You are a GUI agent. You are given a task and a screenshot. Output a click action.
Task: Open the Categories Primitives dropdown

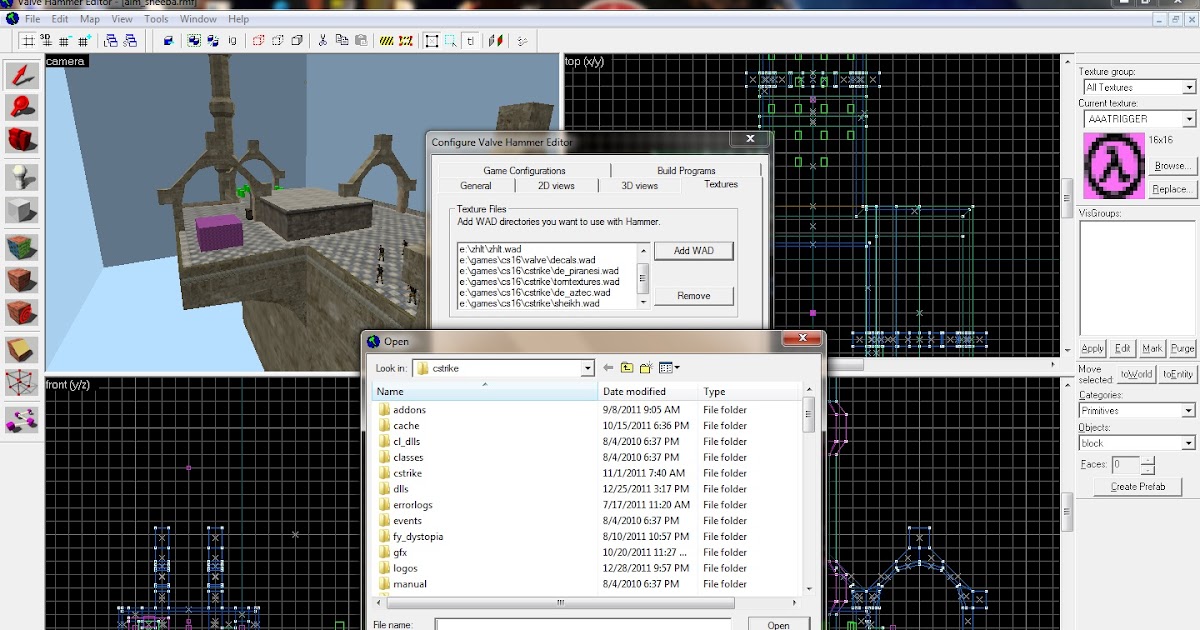coord(1189,410)
